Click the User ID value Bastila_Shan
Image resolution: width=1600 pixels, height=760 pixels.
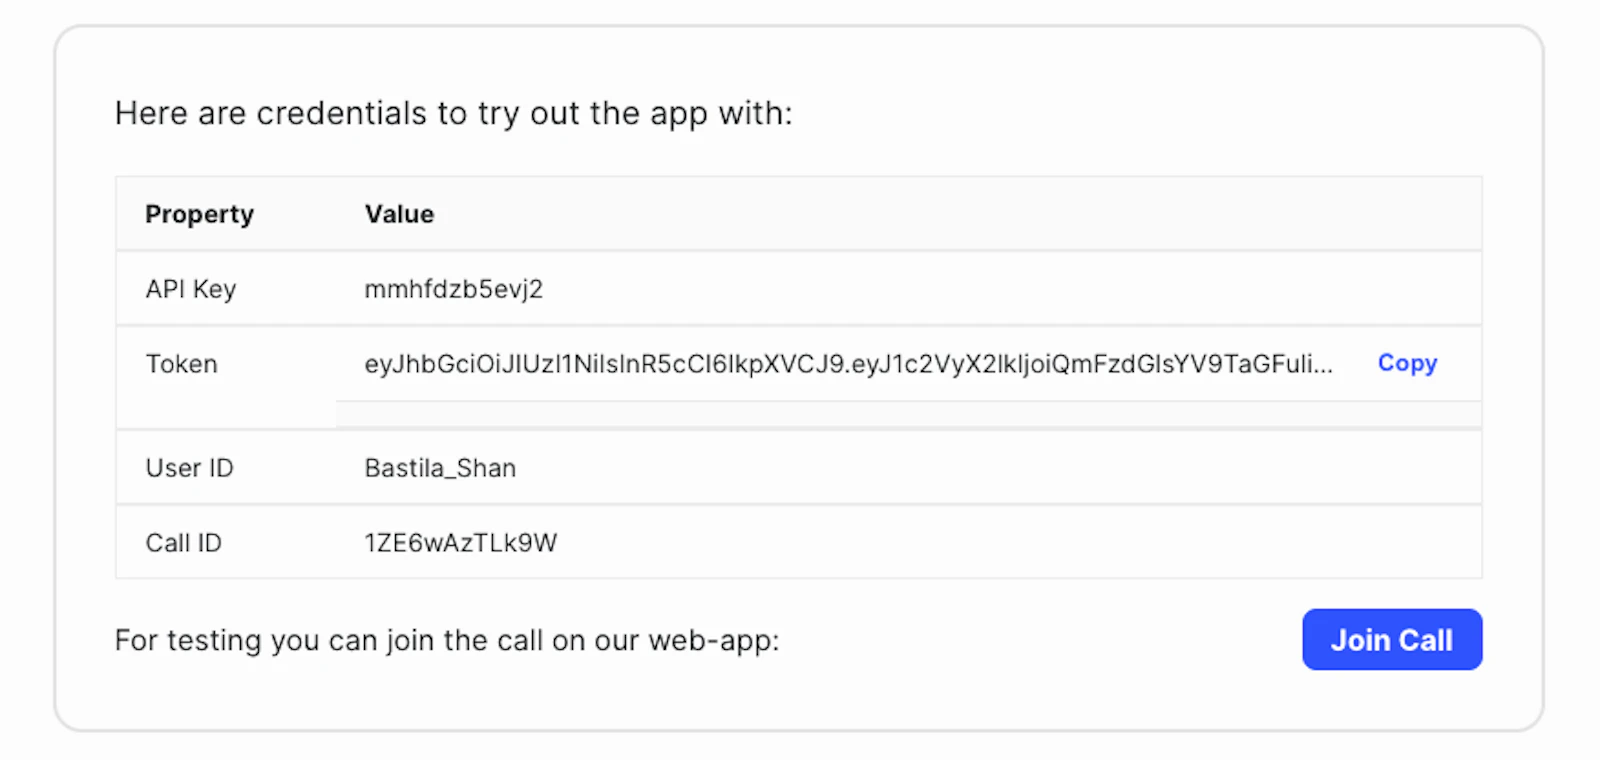440,467
